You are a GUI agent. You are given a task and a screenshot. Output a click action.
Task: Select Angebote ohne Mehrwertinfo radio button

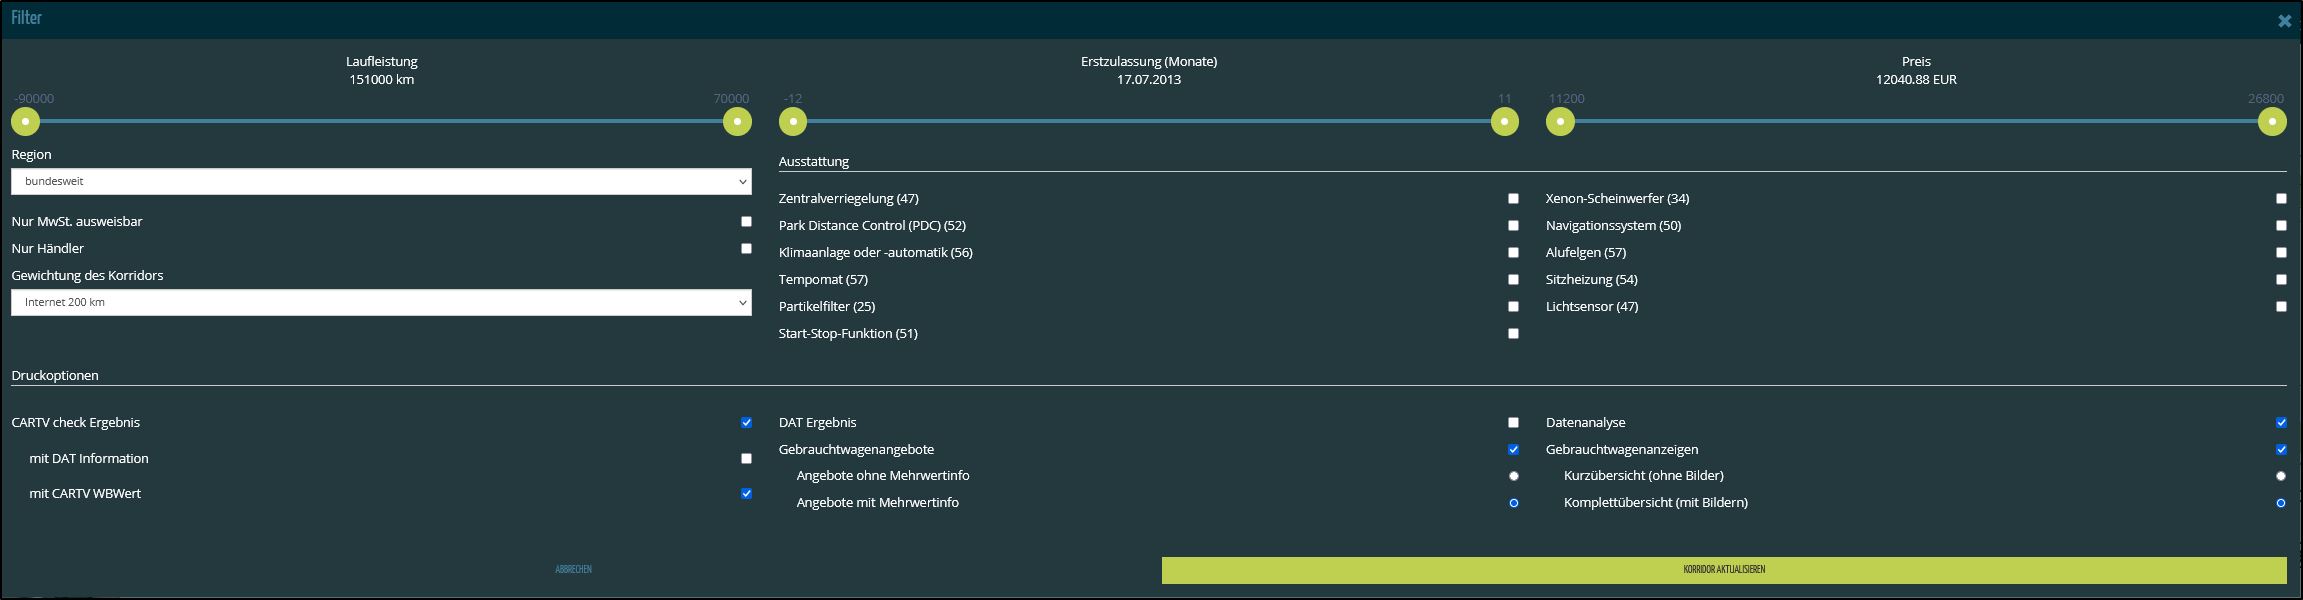[1513, 476]
